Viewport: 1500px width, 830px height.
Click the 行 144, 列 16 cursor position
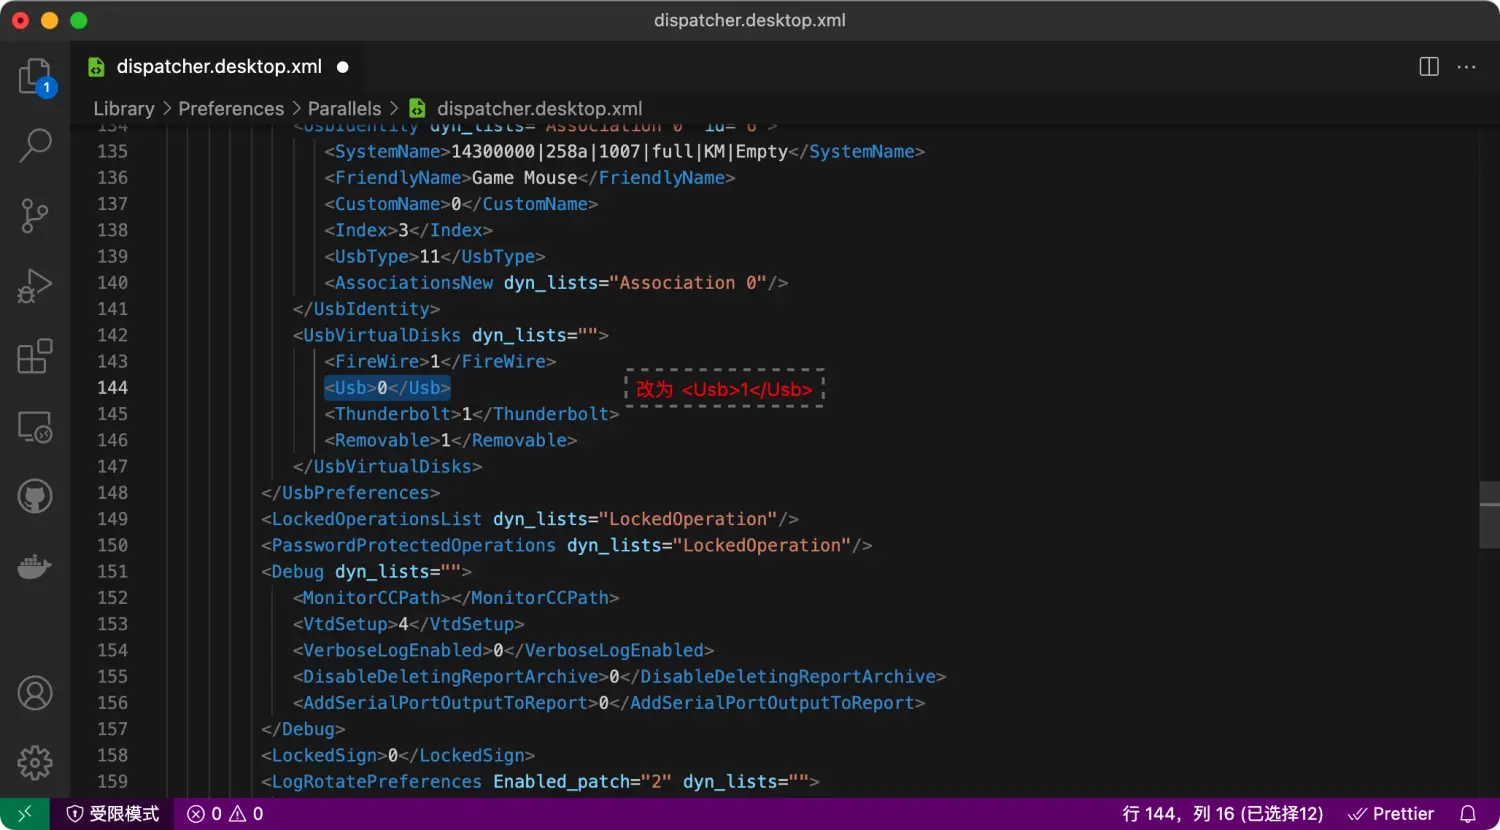(x=1223, y=814)
